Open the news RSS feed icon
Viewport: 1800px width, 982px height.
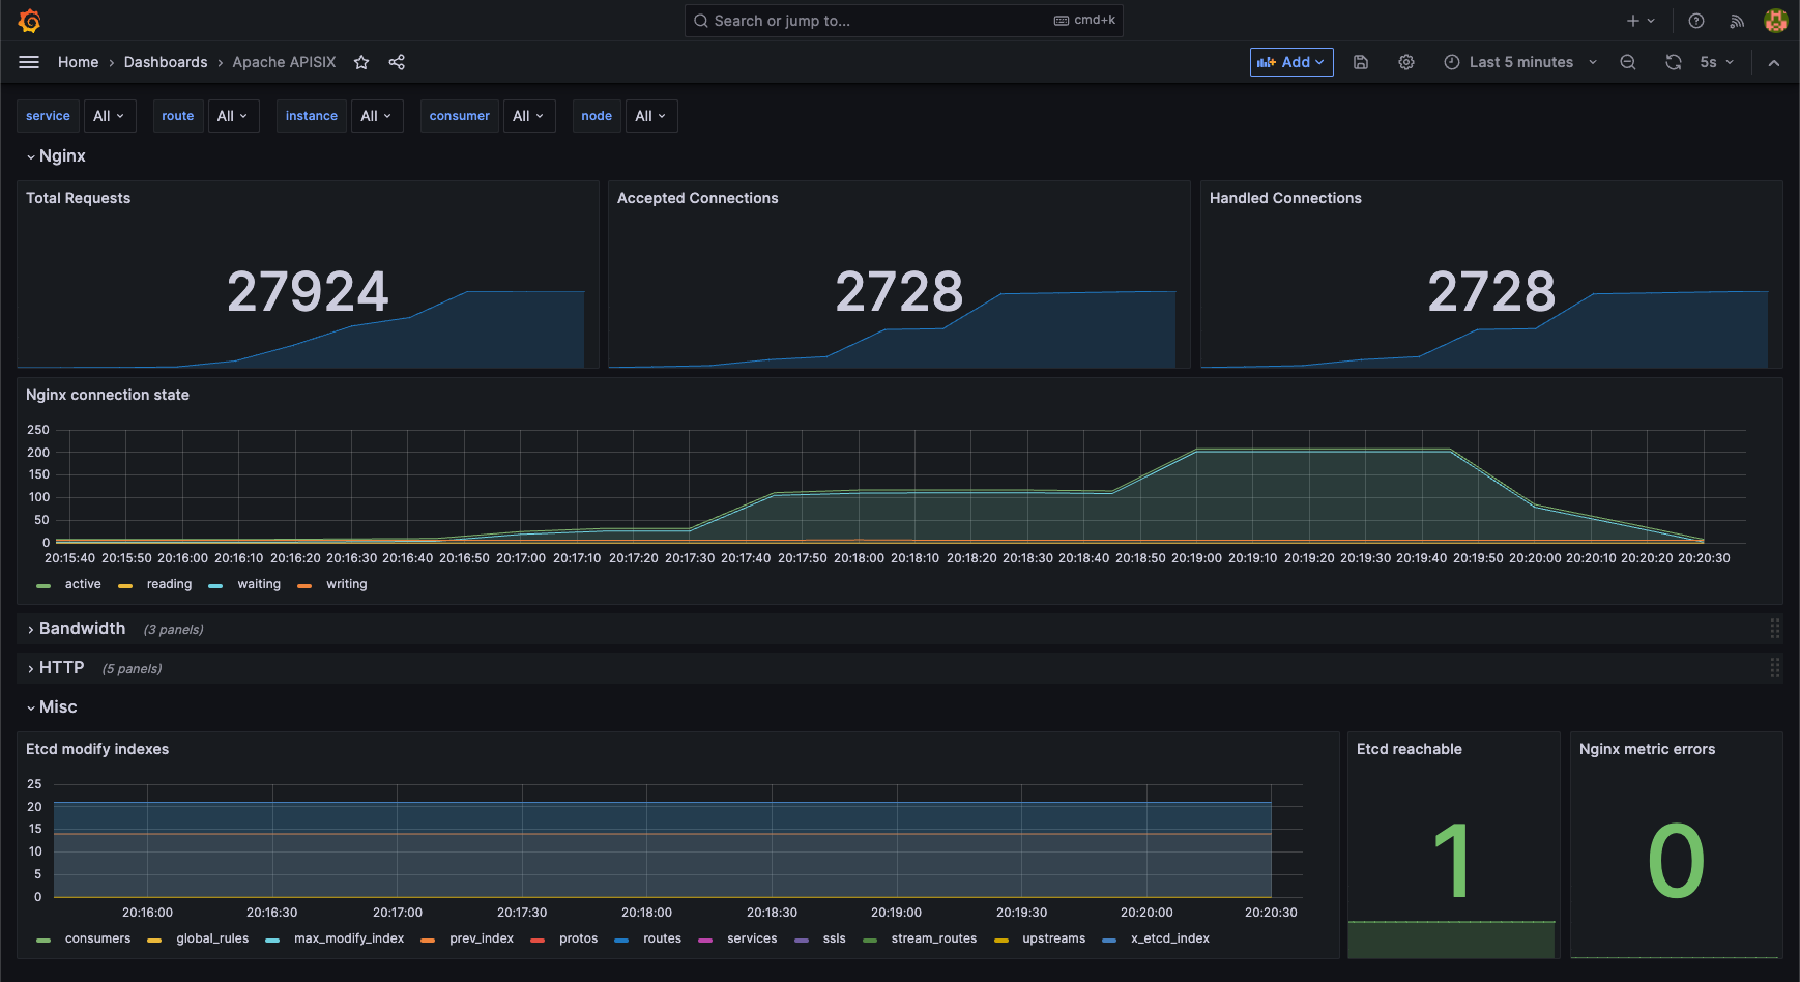(x=1737, y=20)
